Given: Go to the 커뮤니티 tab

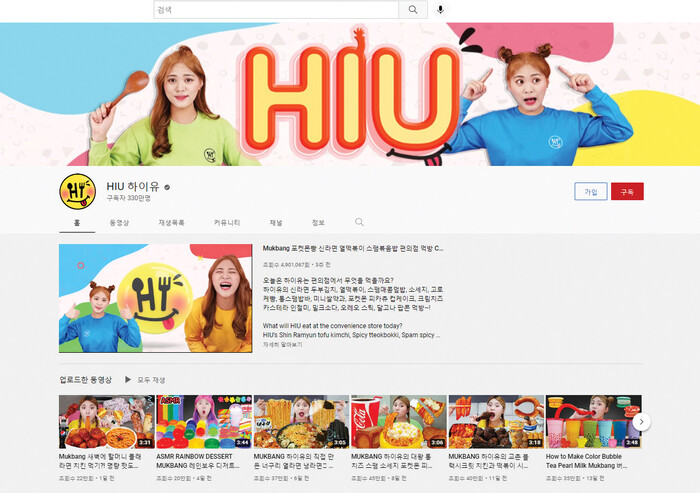Looking at the screenshot, I should pos(227,222).
